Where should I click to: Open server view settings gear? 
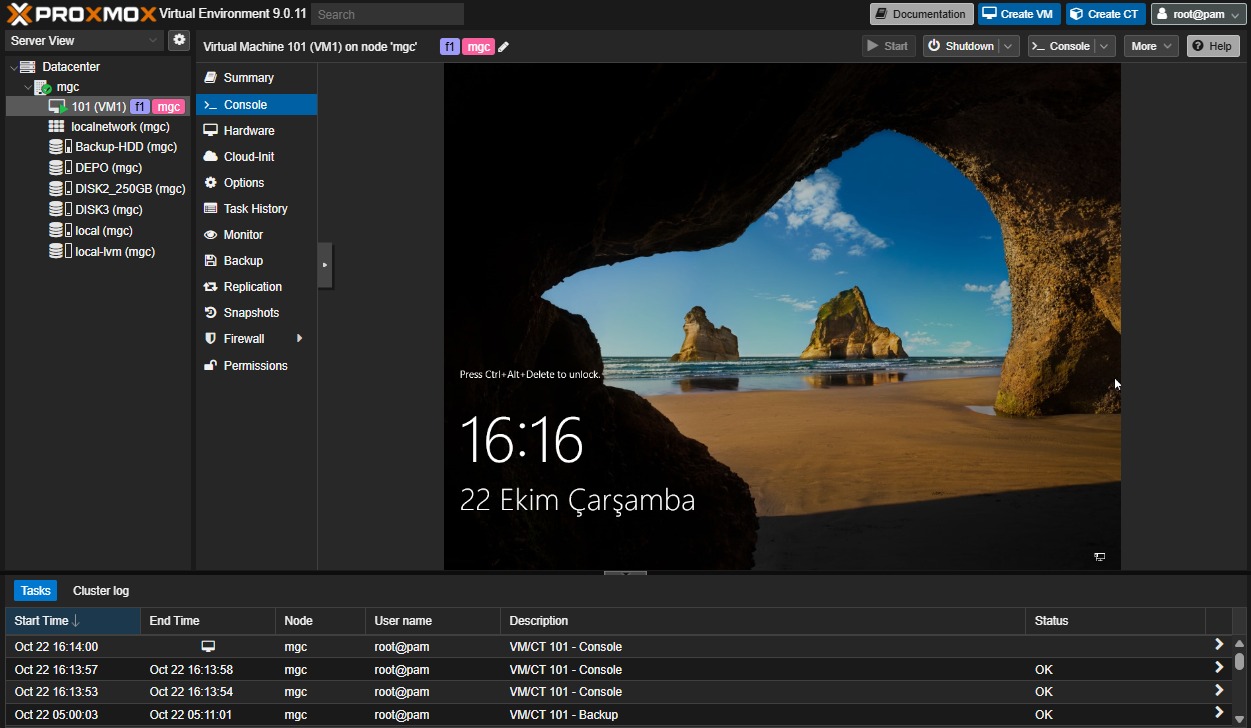tap(179, 40)
